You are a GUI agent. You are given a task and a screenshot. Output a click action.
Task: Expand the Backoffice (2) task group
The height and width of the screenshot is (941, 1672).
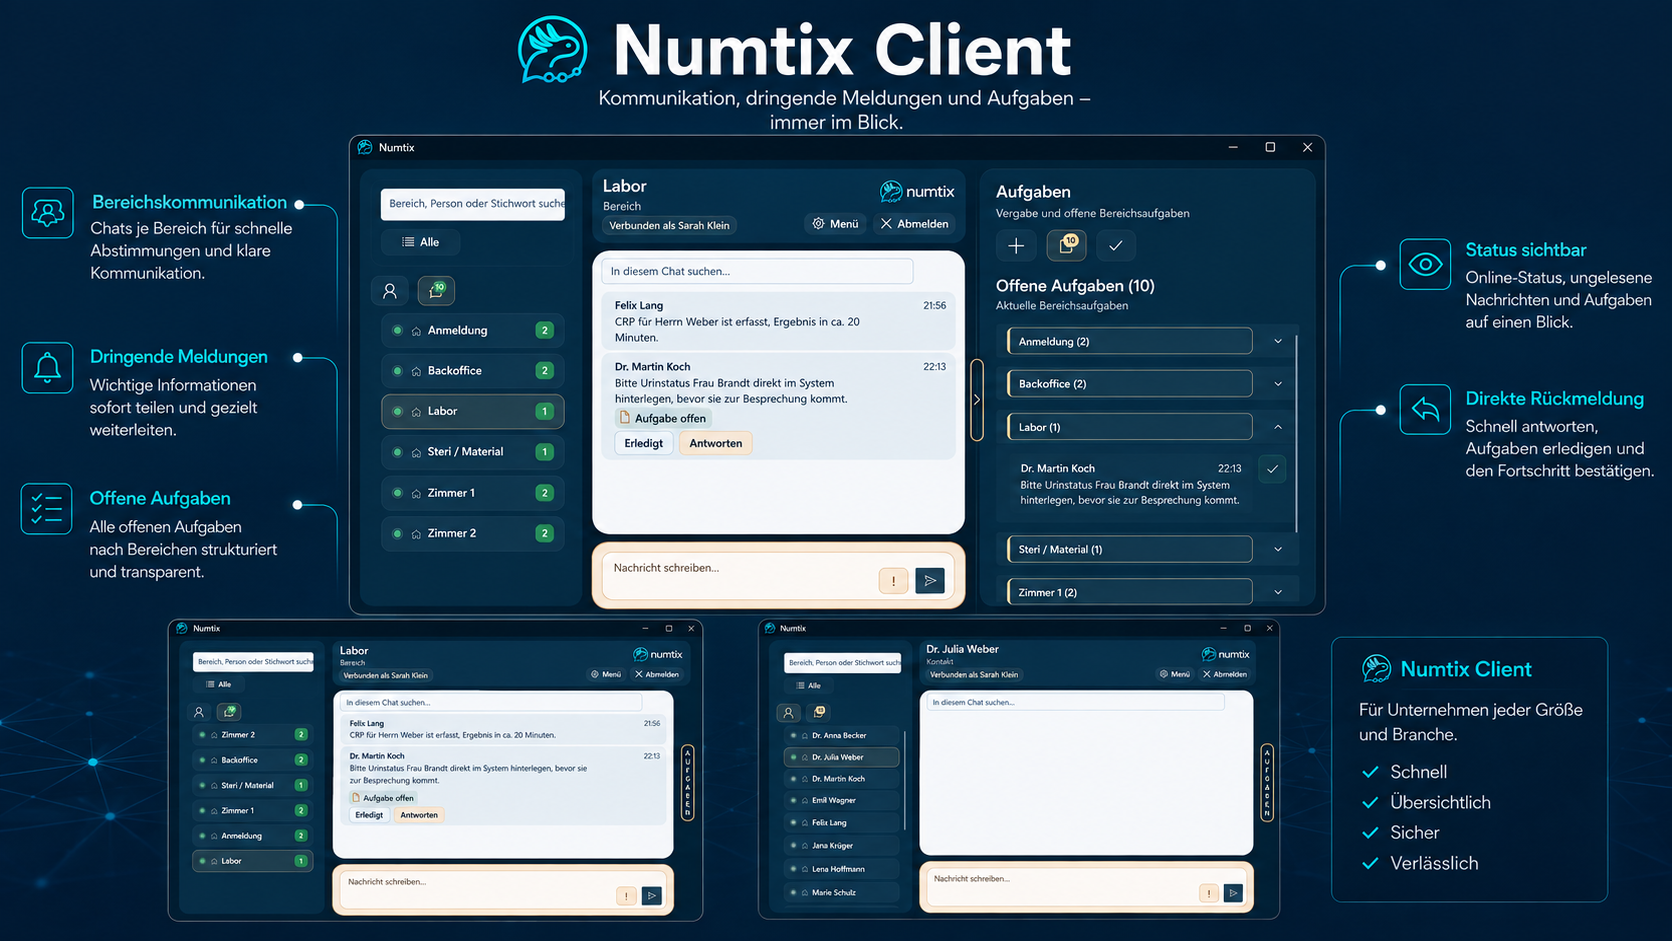pyautogui.click(x=1278, y=384)
